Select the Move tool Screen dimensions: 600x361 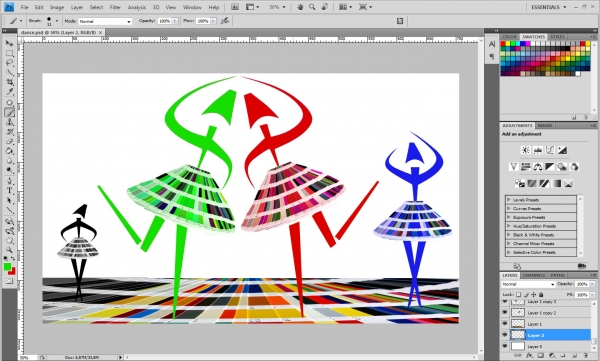tap(9, 43)
